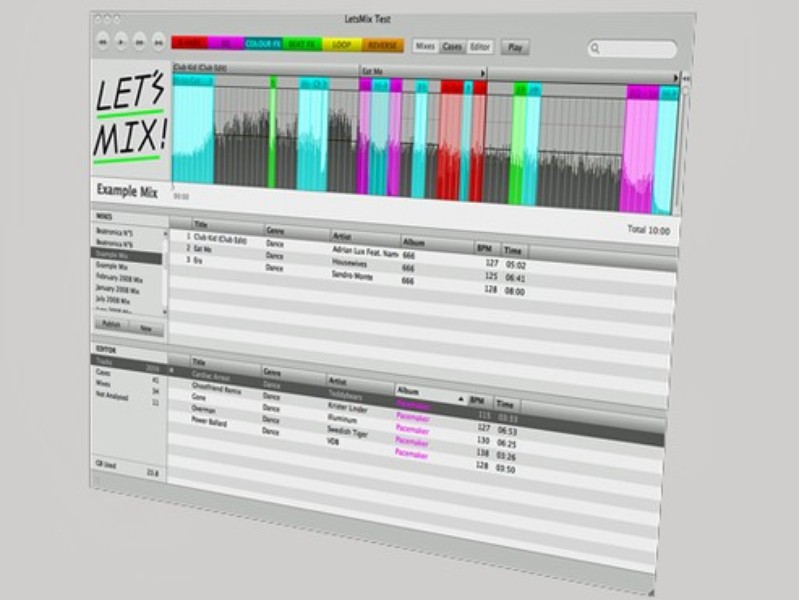Click the fast-forward transport button
The width and height of the screenshot is (799, 600).
click(x=158, y=42)
